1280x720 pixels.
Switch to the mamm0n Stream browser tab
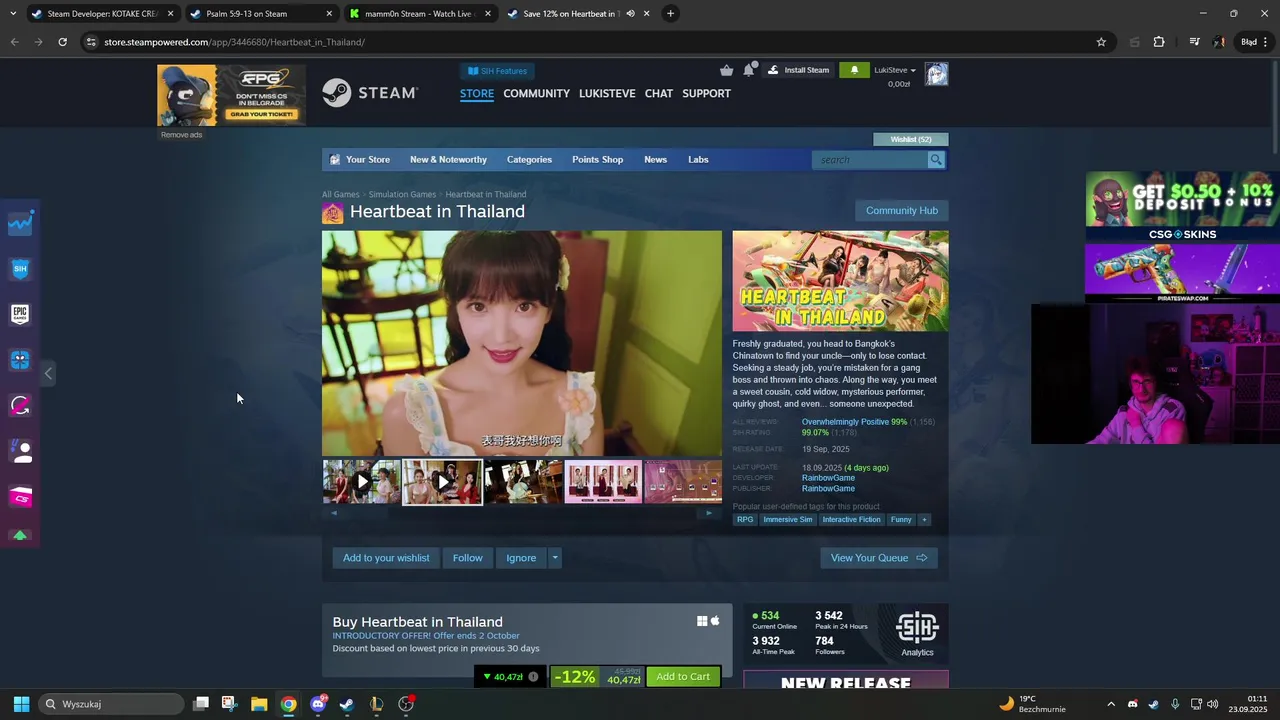(x=420, y=14)
